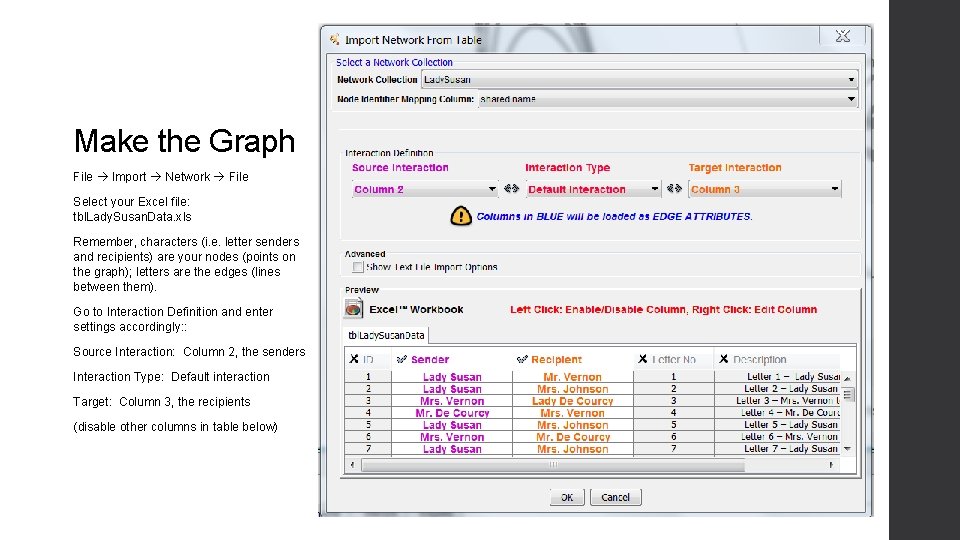The width and height of the screenshot is (960, 540).
Task: Enable the Description column header
Action: 776,359
